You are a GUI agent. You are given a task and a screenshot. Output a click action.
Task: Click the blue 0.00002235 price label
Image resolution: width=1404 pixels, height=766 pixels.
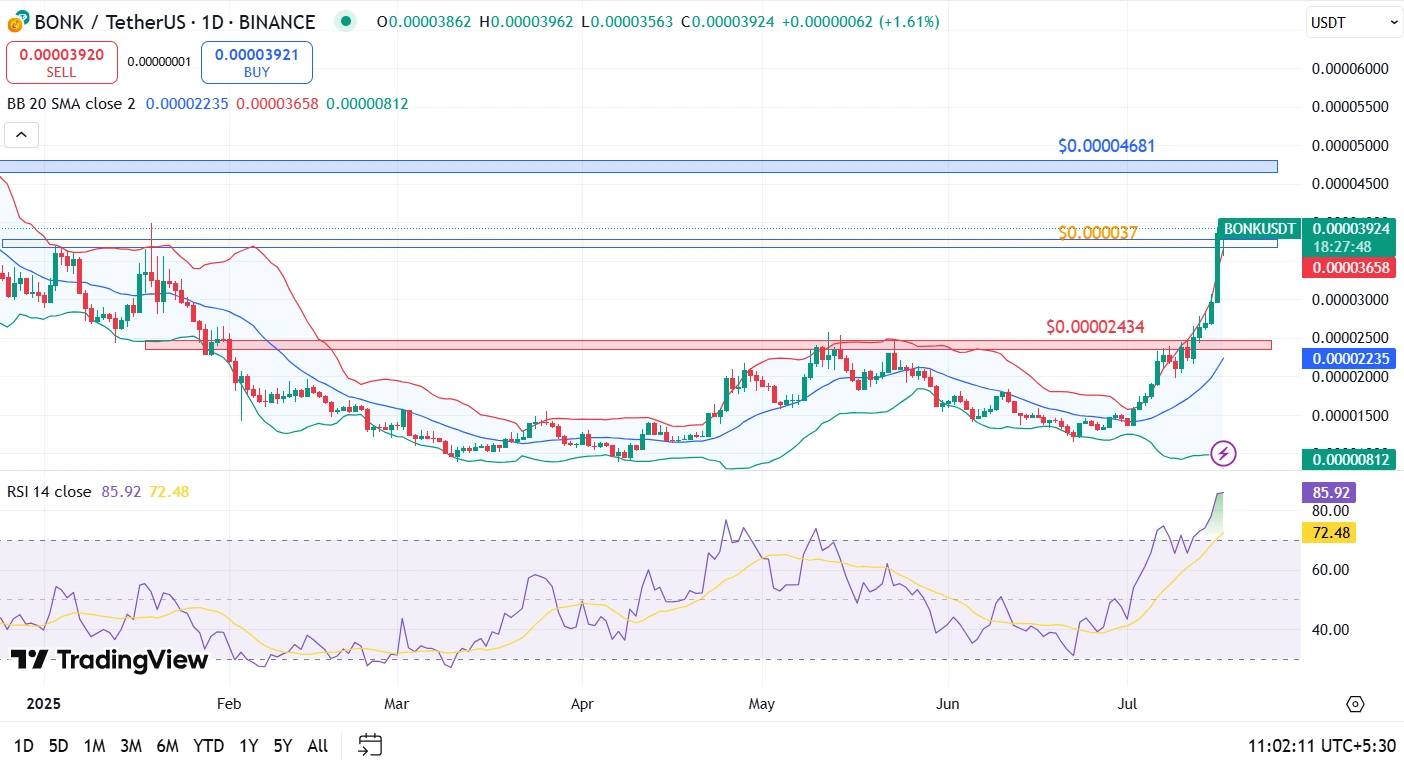pos(1350,359)
